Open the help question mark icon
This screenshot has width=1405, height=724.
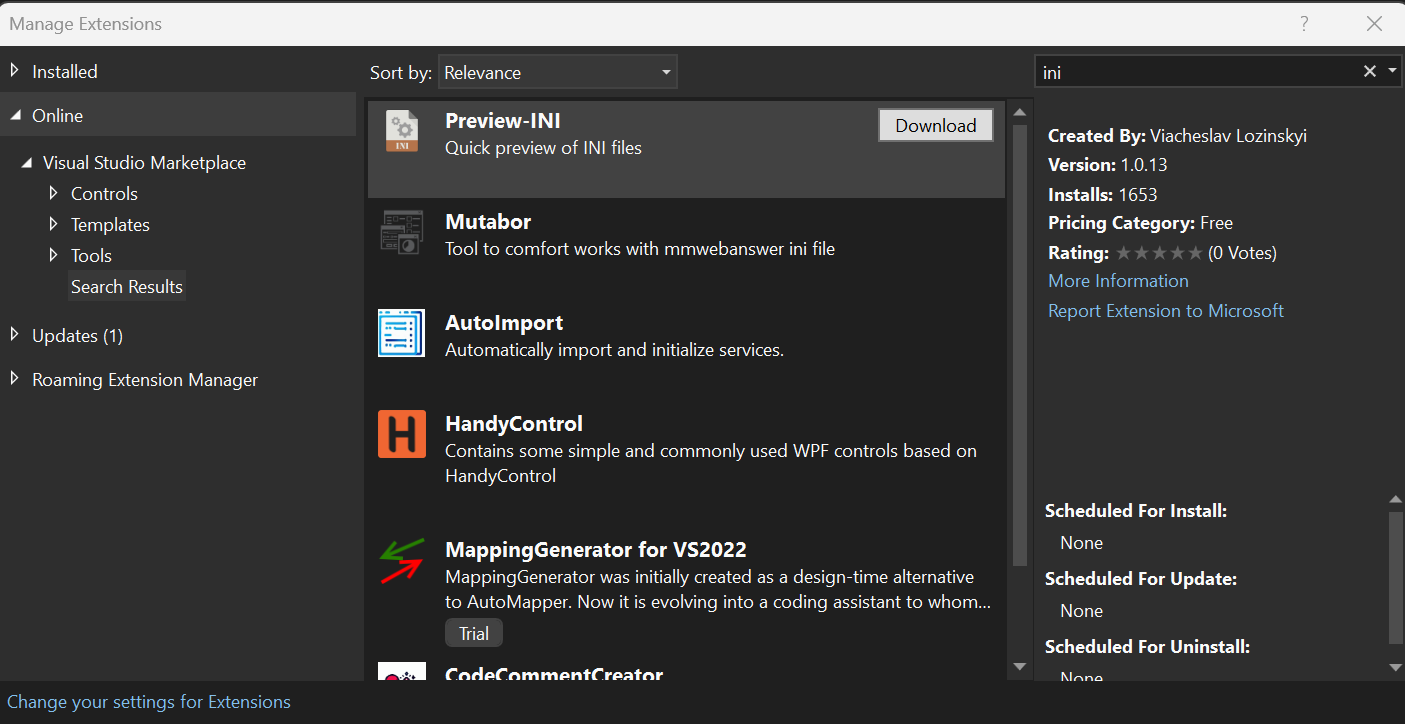[x=1304, y=23]
